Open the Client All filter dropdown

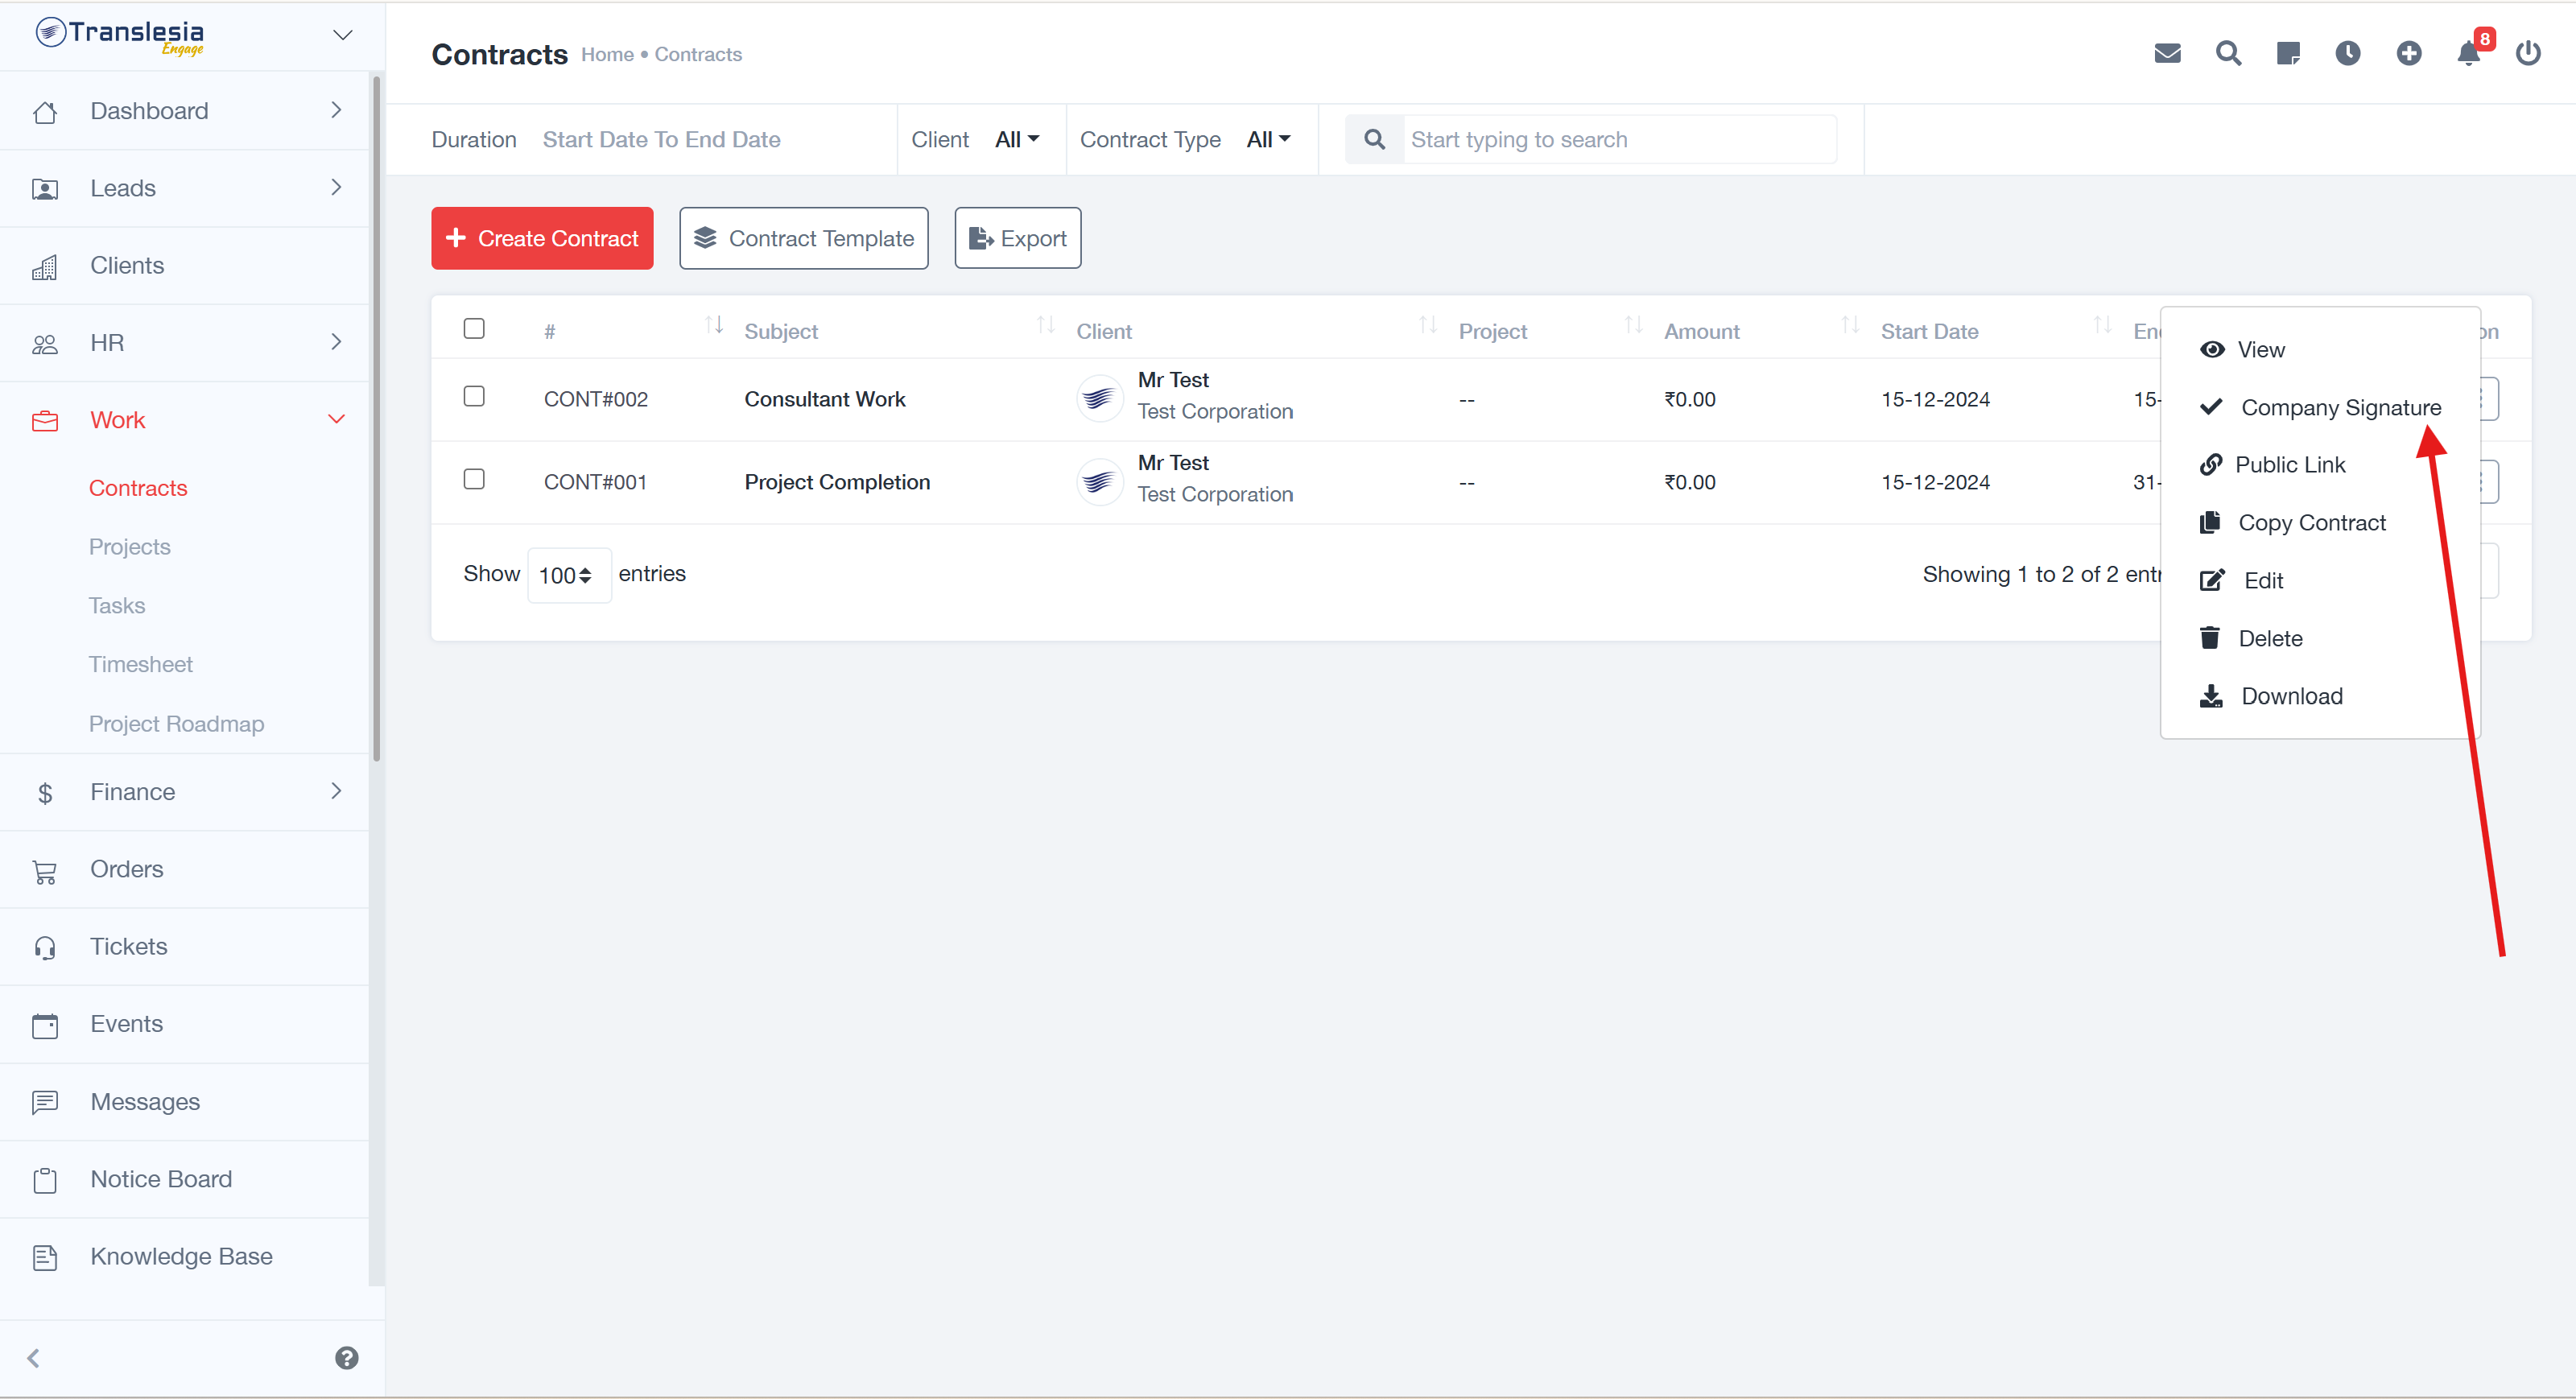point(1017,139)
